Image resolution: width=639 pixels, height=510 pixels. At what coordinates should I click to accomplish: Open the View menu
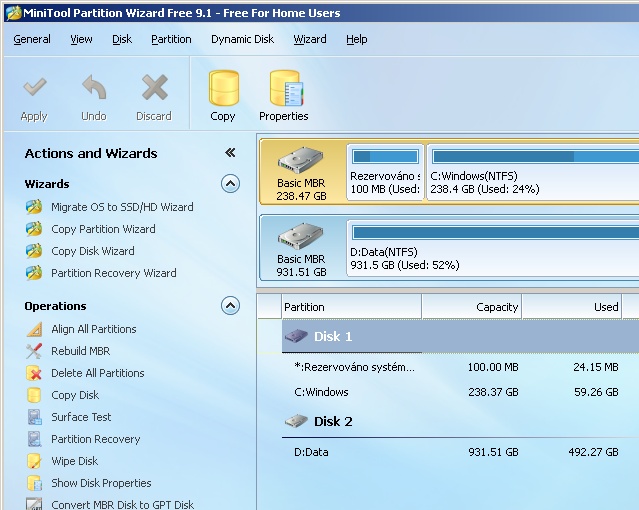[x=81, y=39]
